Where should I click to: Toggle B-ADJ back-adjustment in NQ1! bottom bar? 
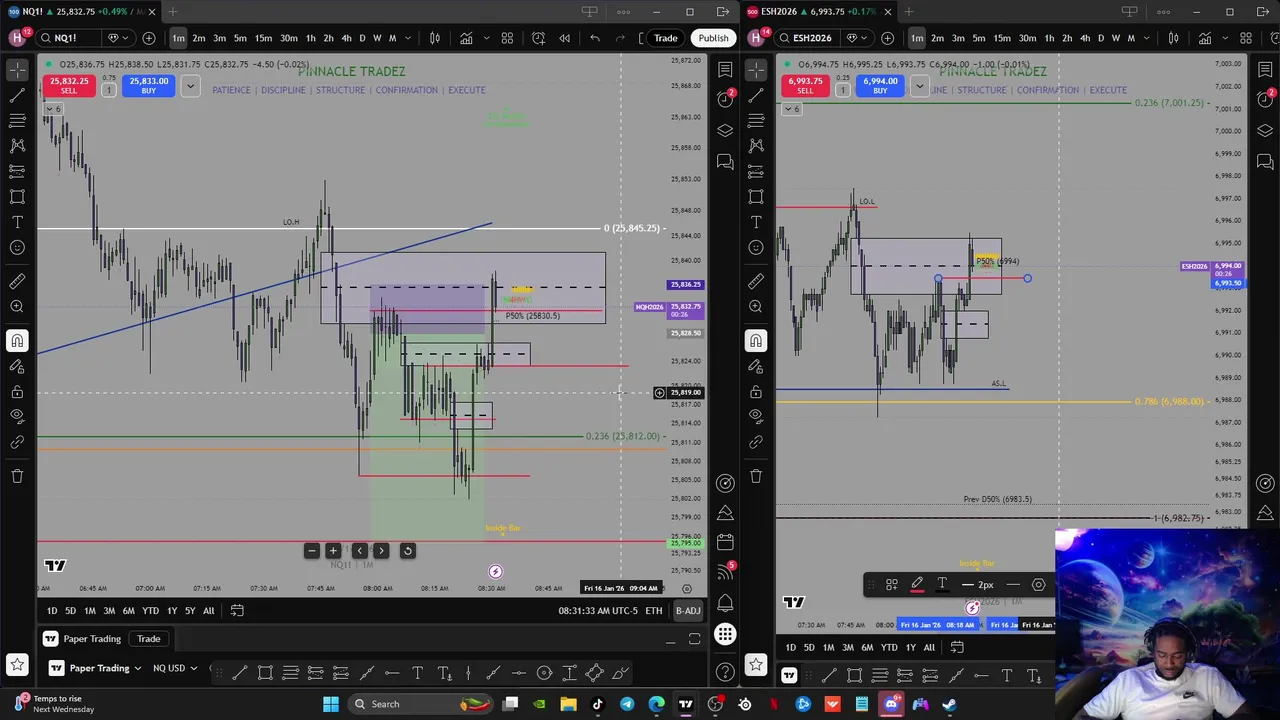pyautogui.click(x=688, y=611)
